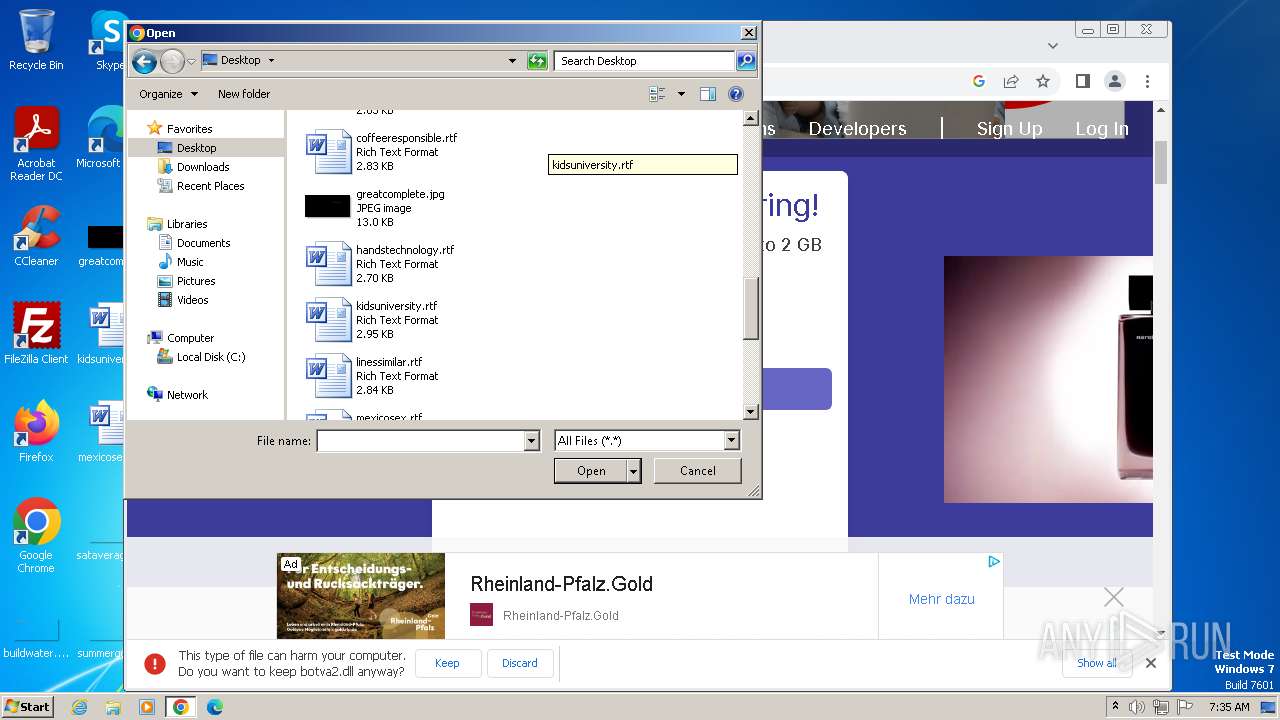Click the volume icon in system tray
This screenshot has height=720, width=1280.
pos(1137,707)
